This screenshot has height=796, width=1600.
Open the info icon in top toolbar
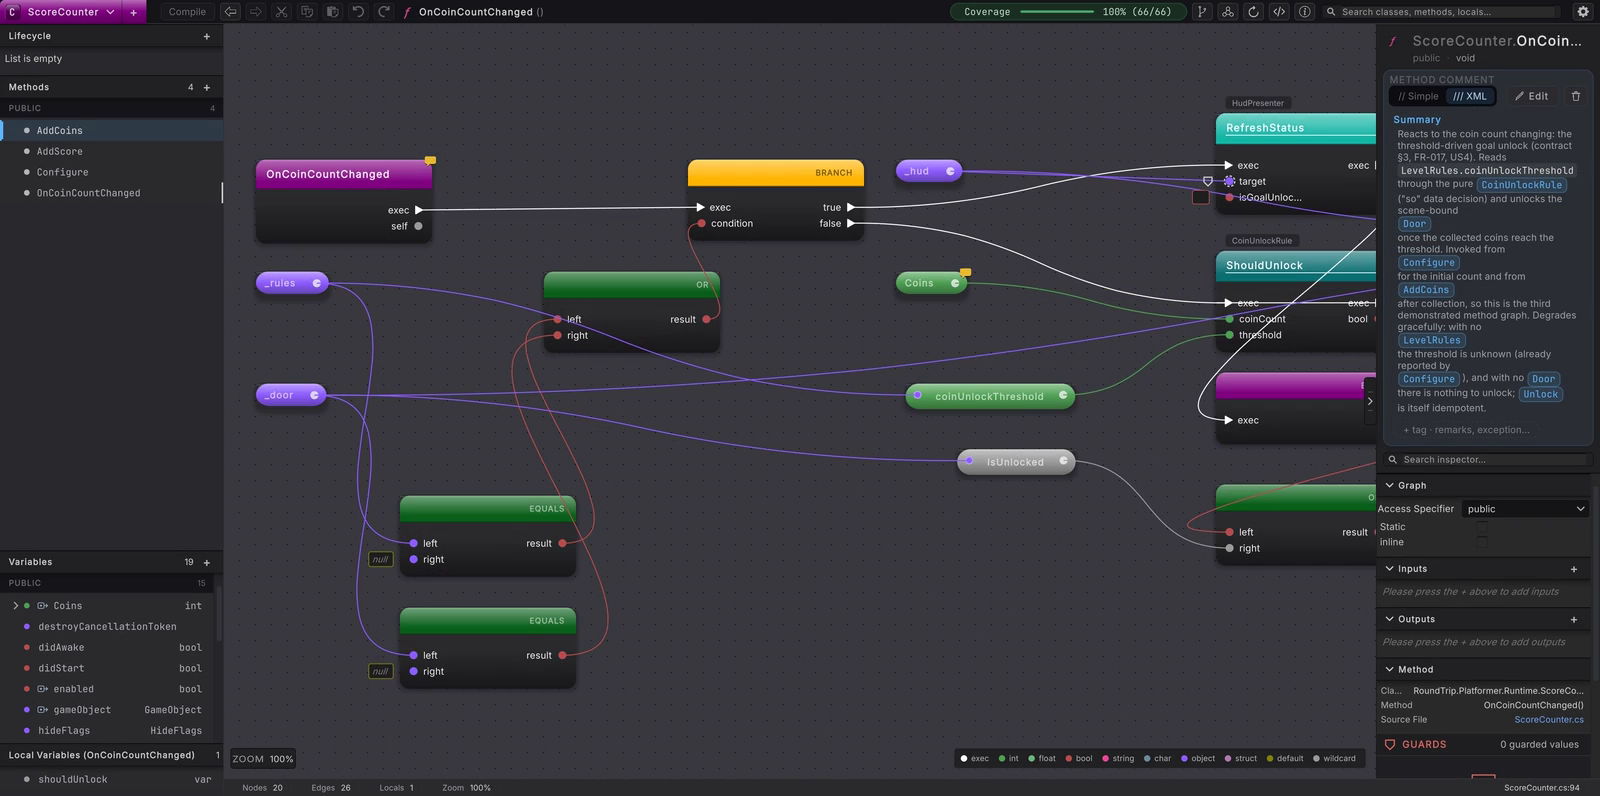point(1305,12)
